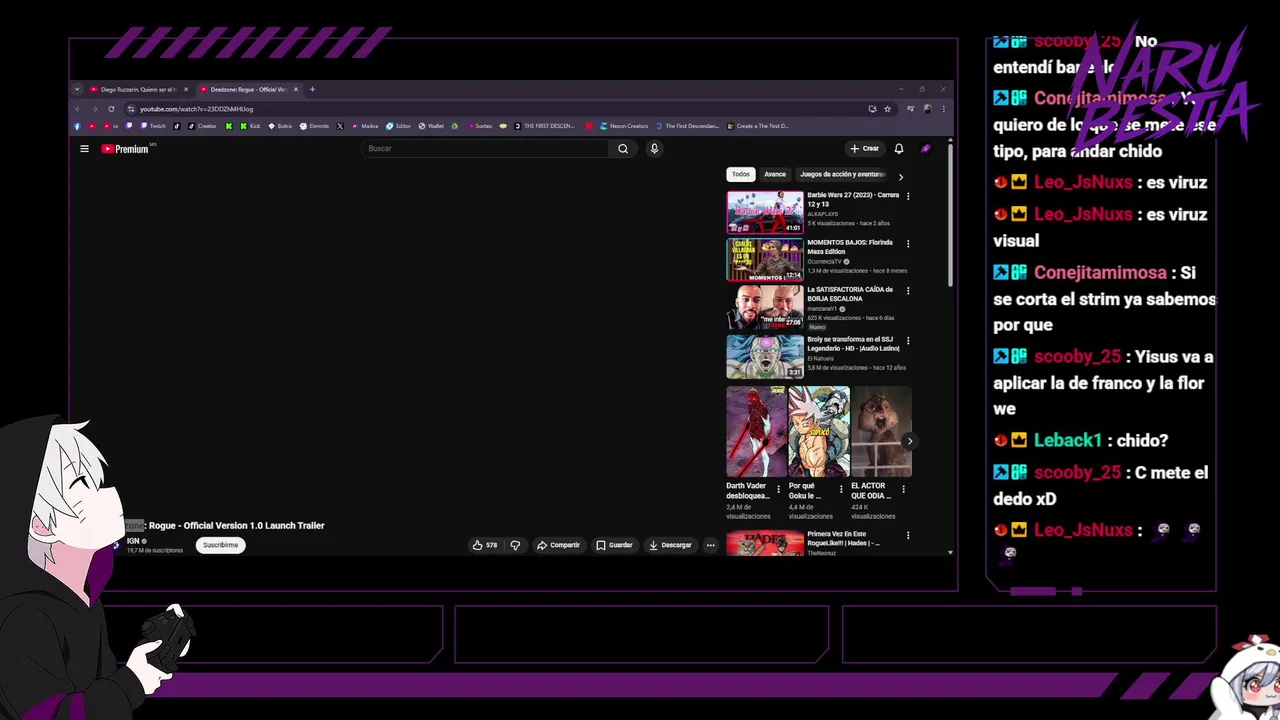Open options for EL ACTOR QUE ODIA short

point(903,490)
